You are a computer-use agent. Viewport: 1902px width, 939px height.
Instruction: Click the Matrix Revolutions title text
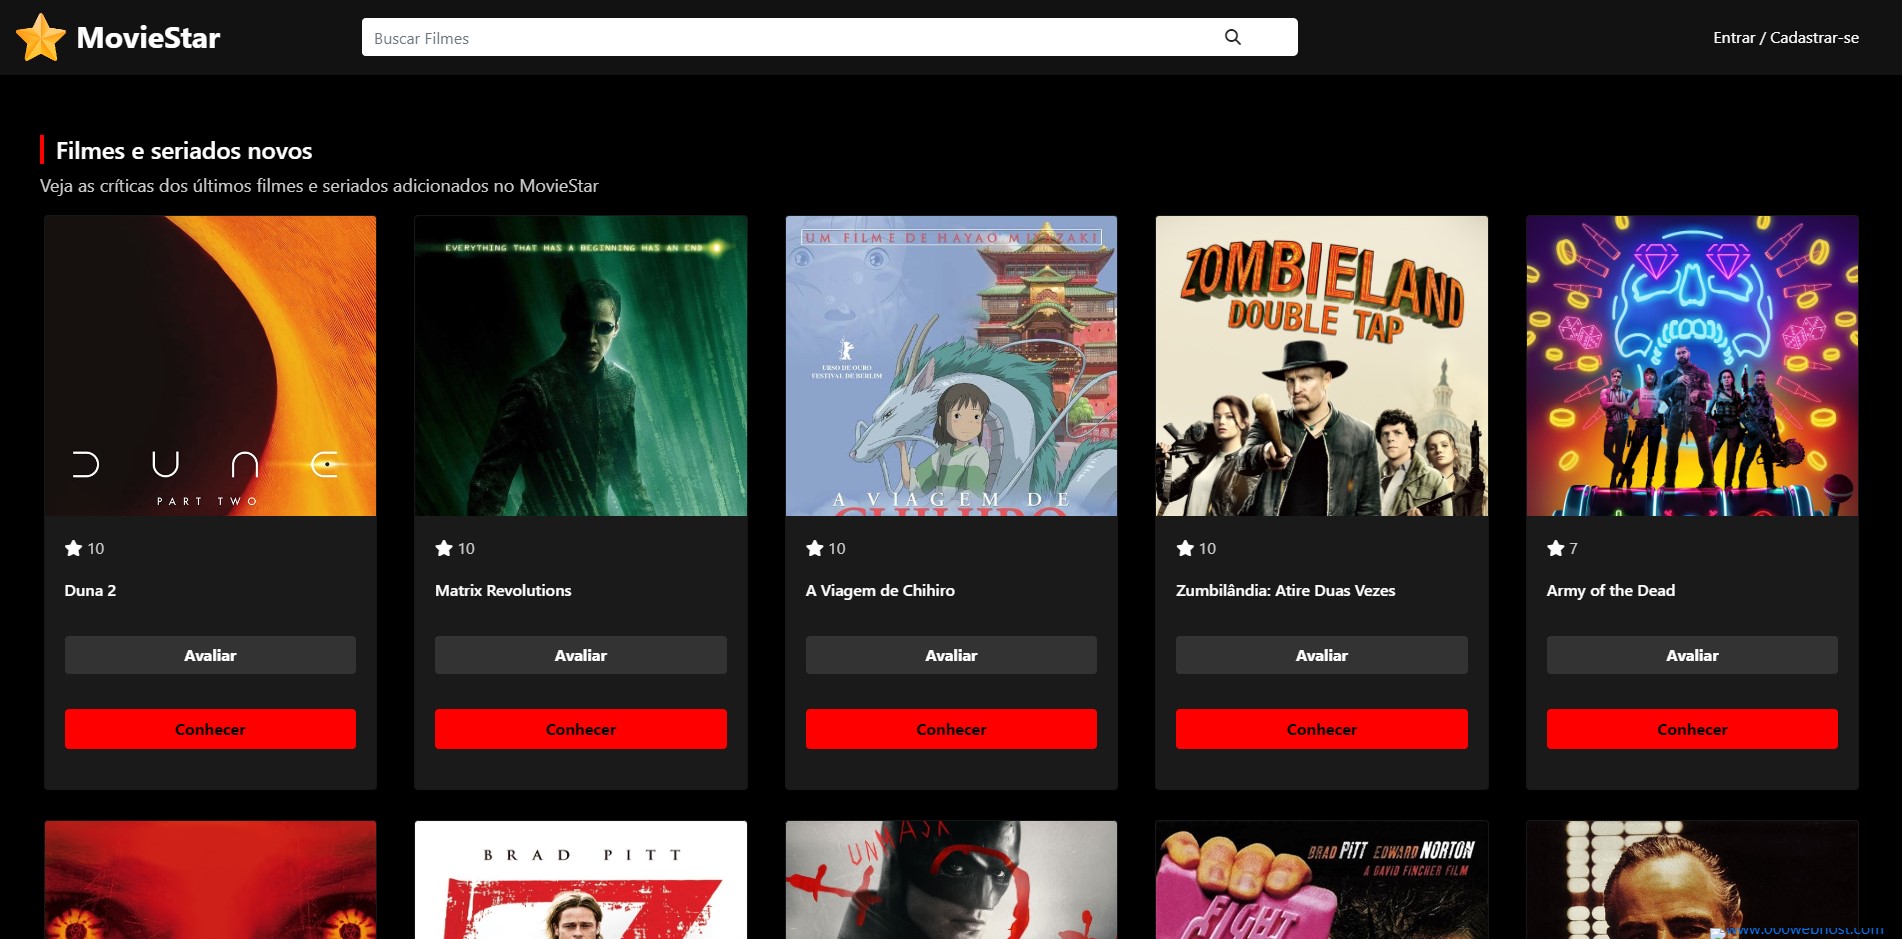click(503, 590)
